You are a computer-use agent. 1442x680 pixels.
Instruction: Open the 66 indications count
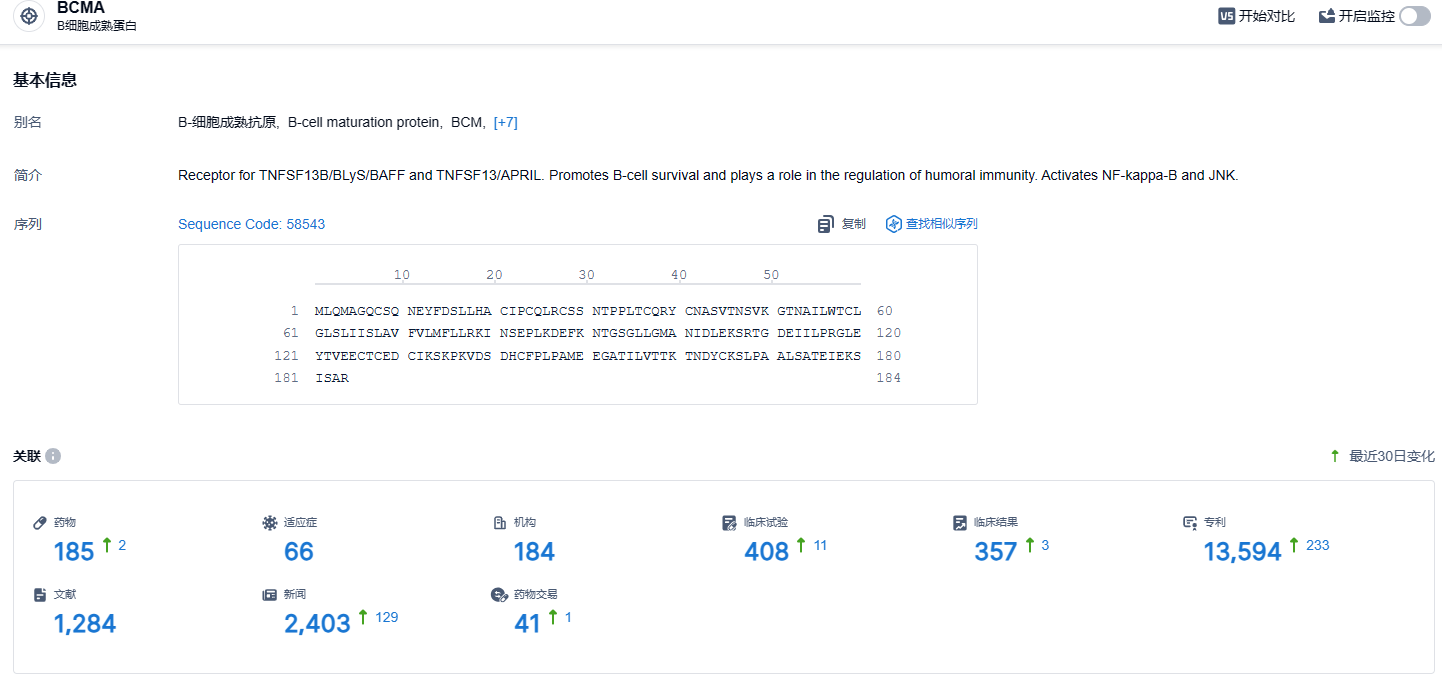299,551
